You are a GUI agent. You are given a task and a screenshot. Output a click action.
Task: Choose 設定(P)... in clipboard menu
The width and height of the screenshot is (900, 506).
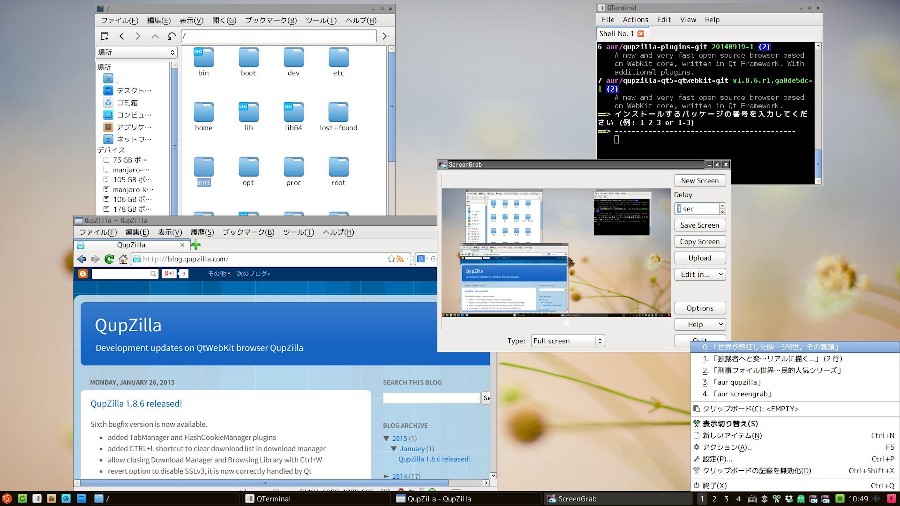[795, 459]
